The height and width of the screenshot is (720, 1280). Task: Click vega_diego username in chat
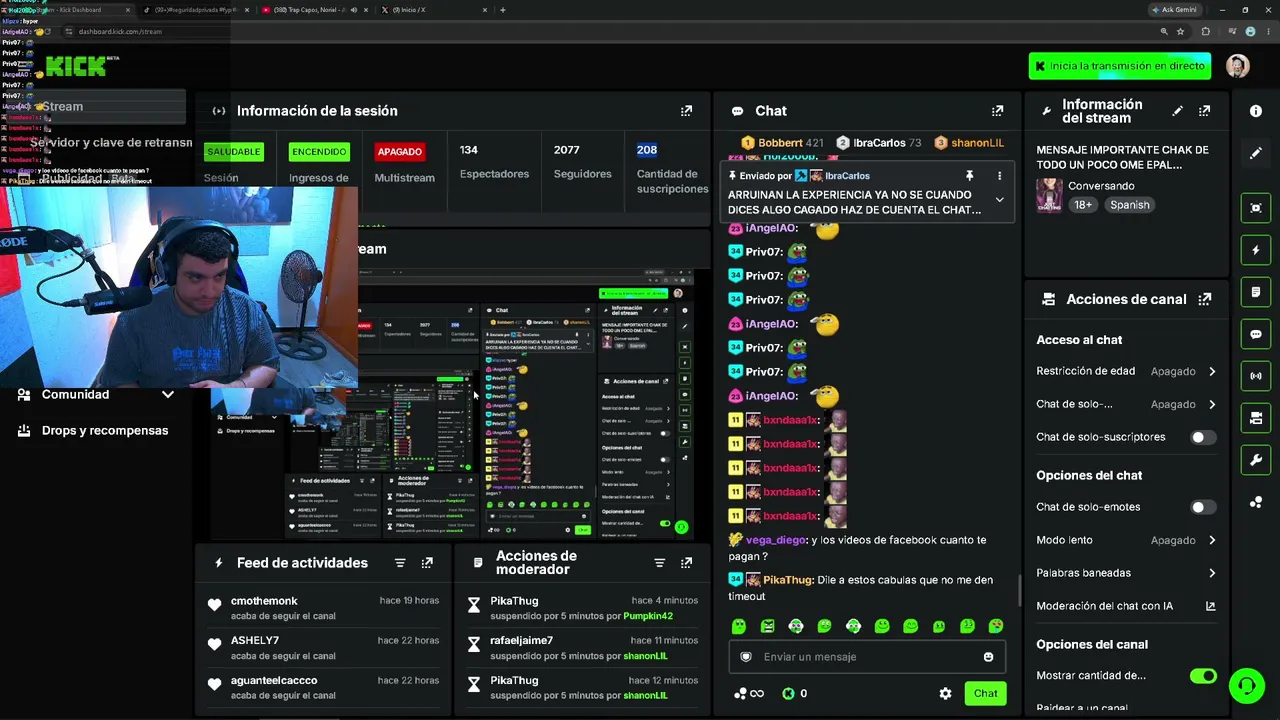(775, 540)
